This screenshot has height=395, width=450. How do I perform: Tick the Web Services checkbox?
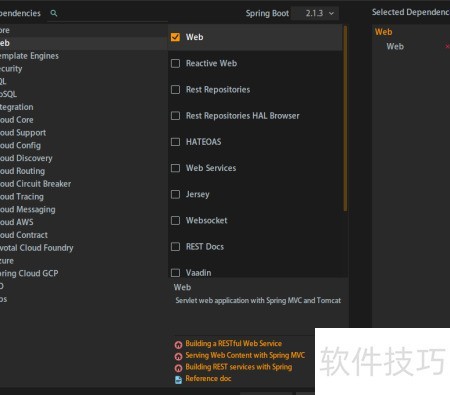(x=175, y=168)
